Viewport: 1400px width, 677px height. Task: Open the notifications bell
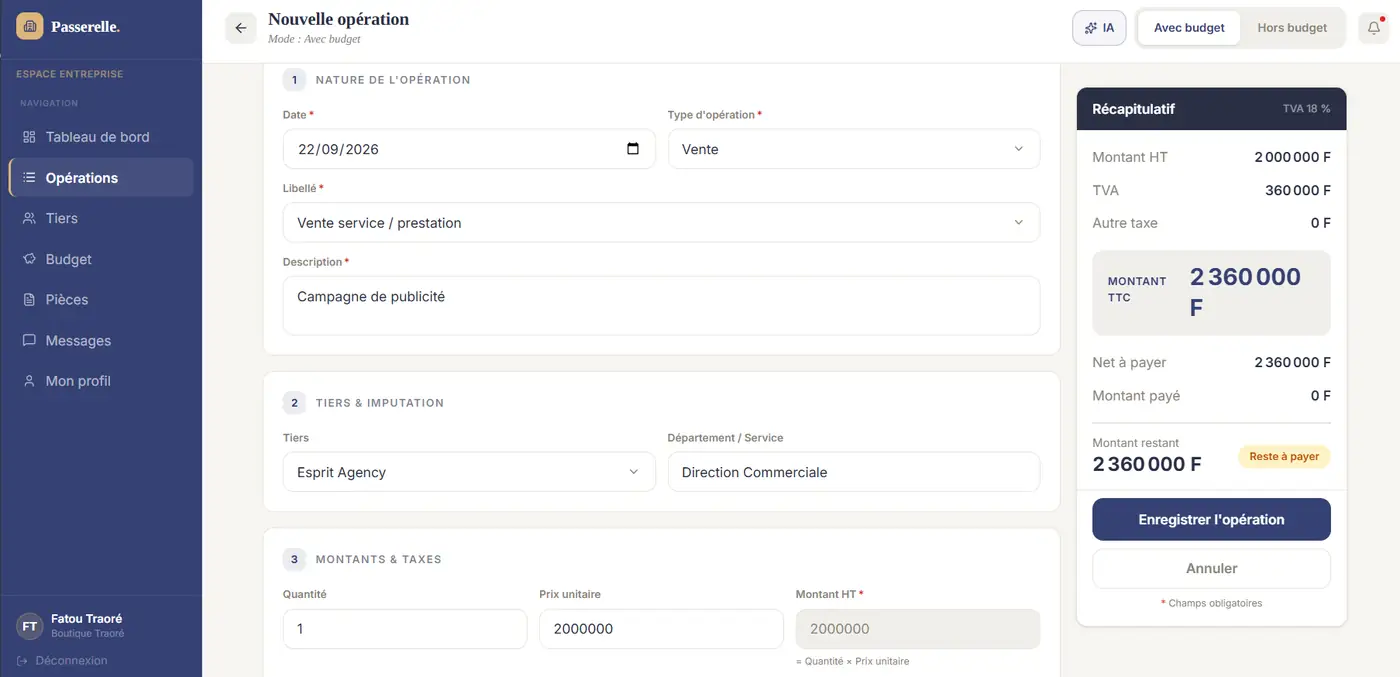pyautogui.click(x=1374, y=28)
